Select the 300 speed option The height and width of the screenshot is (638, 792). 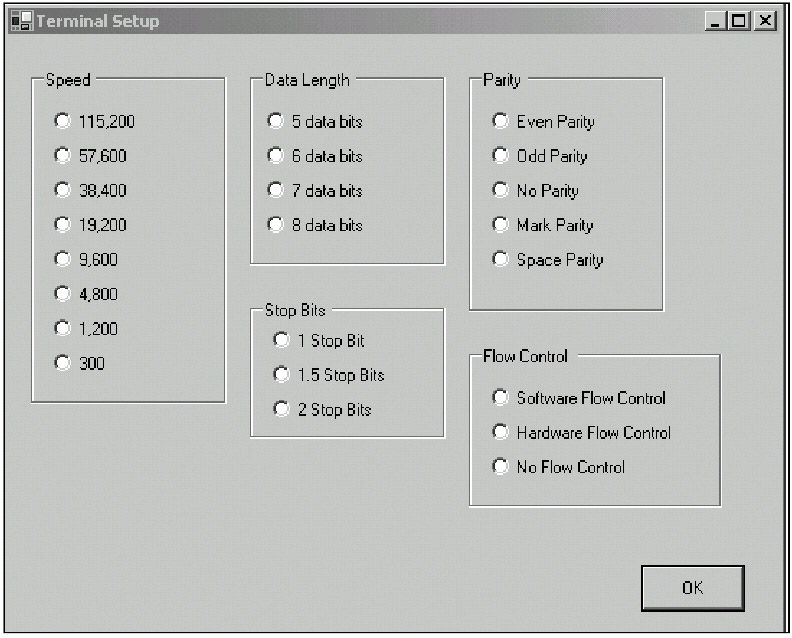pyautogui.click(x=63, y=363)
